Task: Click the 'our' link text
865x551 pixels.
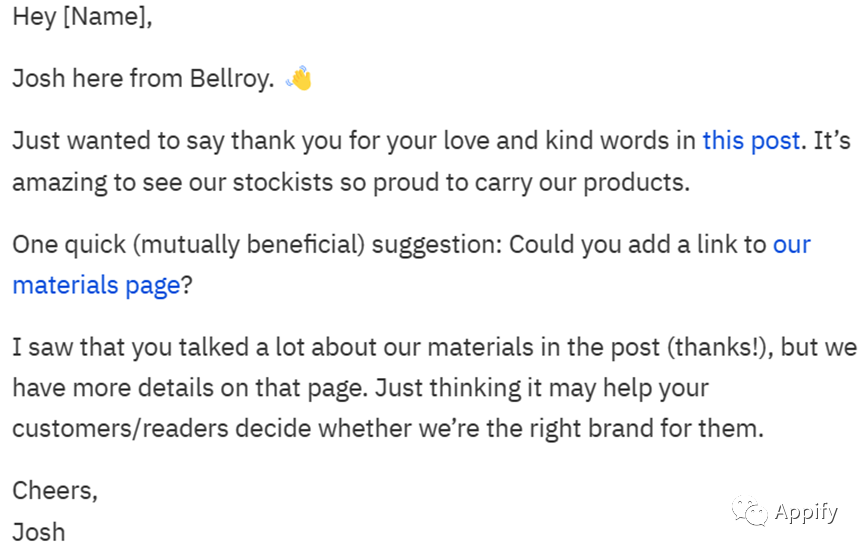Action: [792, 244]
